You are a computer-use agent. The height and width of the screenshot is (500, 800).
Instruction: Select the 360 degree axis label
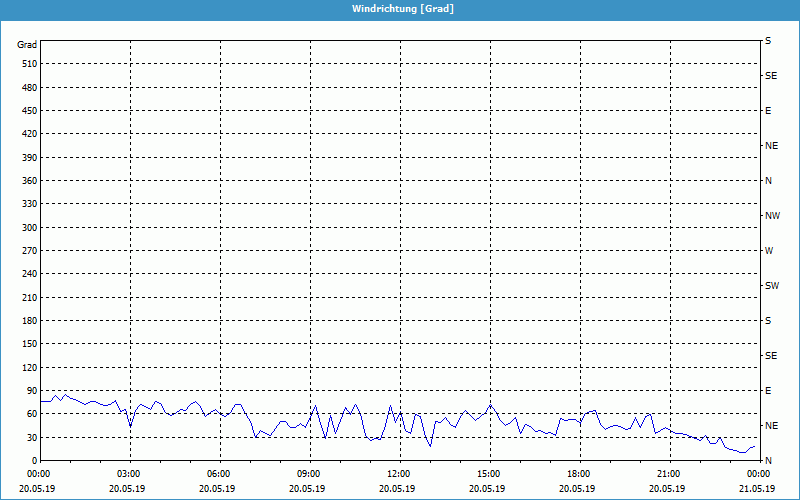tap(27, 181)
